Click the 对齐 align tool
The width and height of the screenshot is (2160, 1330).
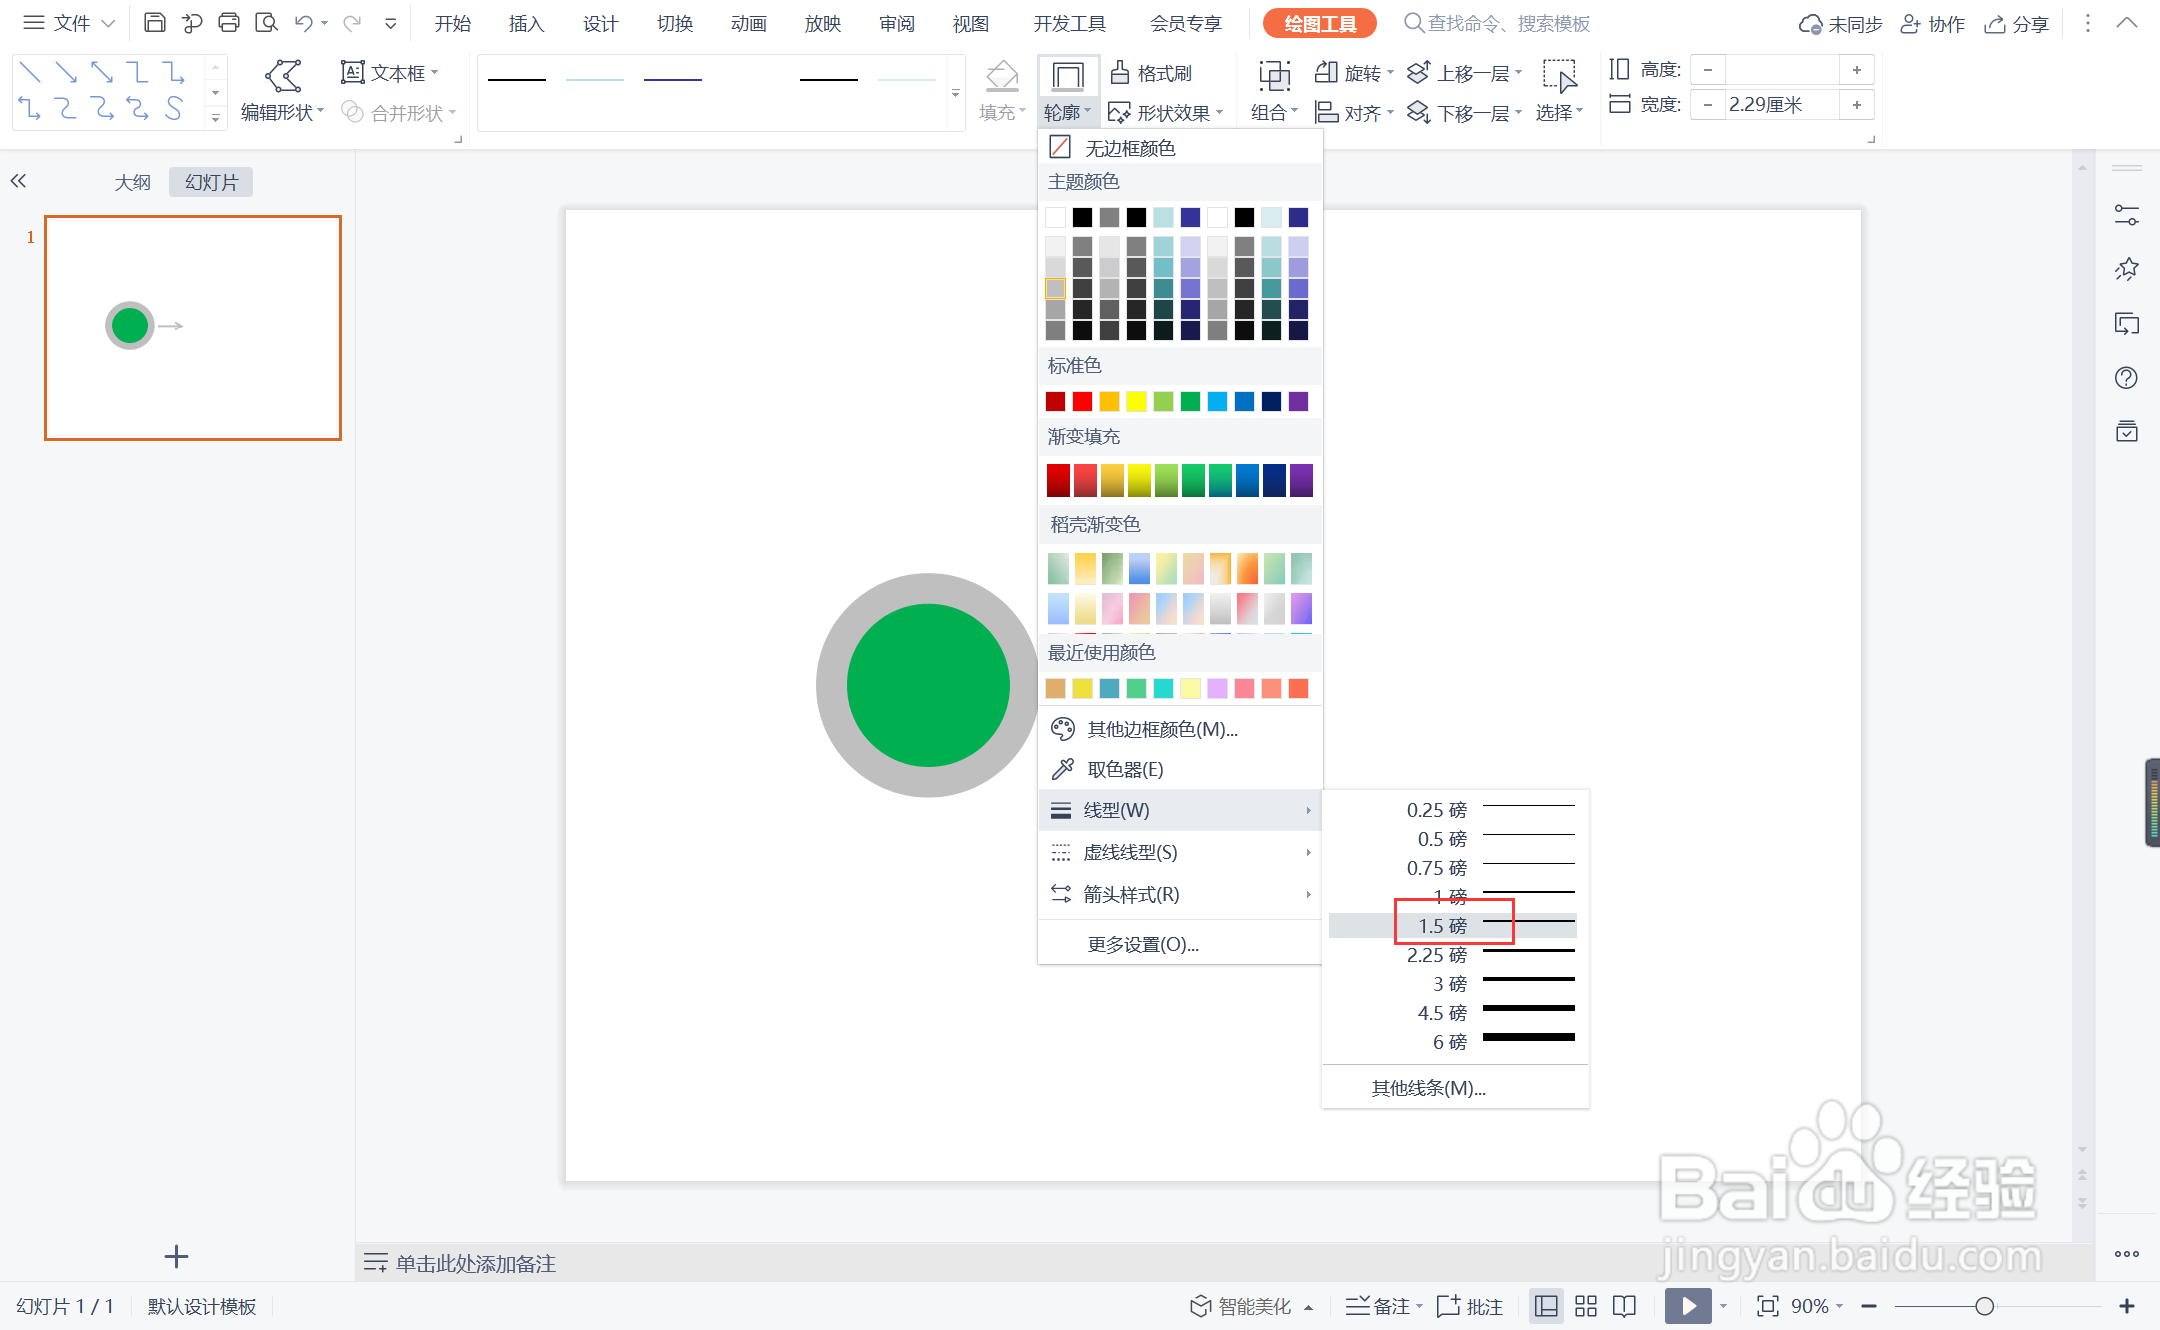(1353, 112)
